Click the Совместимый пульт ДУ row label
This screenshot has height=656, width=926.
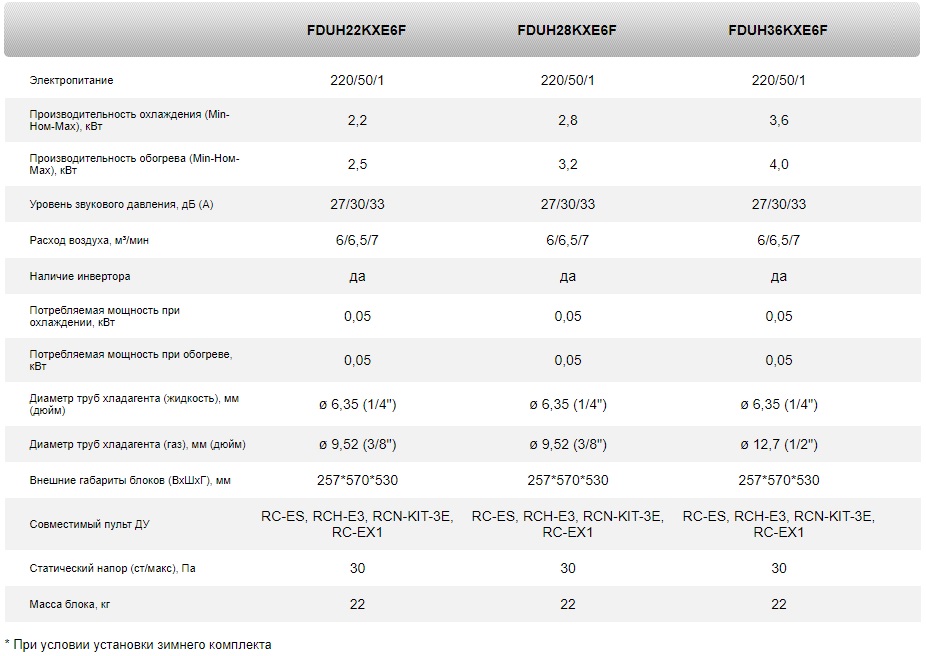[89, 524]
